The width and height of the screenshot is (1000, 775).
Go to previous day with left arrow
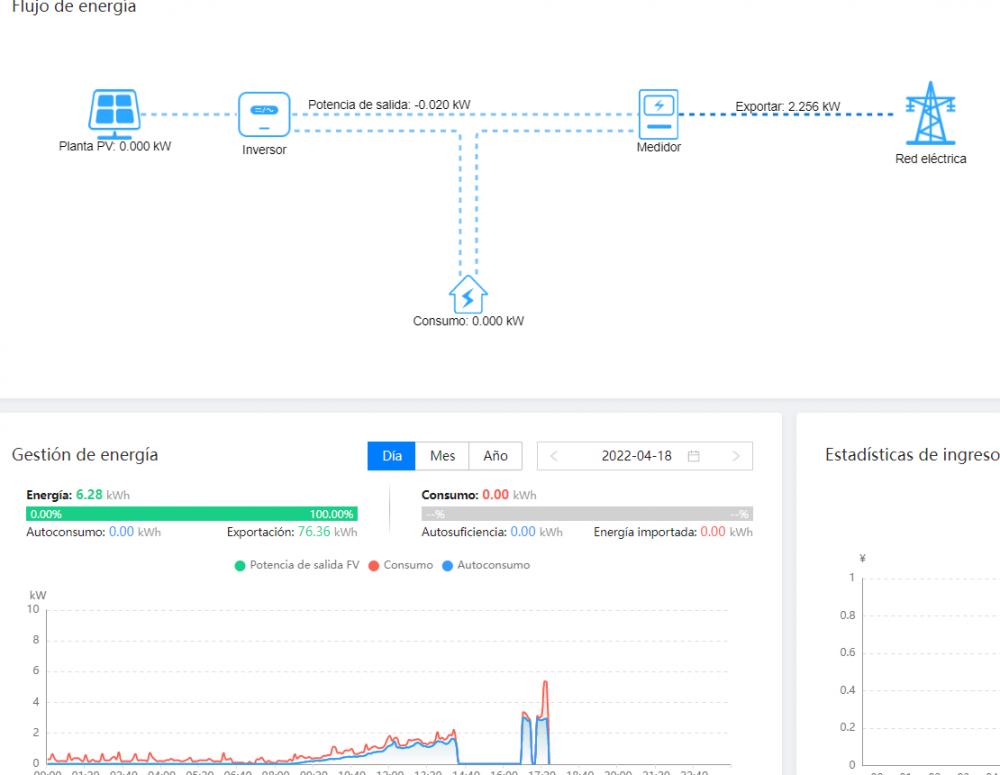pyautogui.click(x=554, y=456)
